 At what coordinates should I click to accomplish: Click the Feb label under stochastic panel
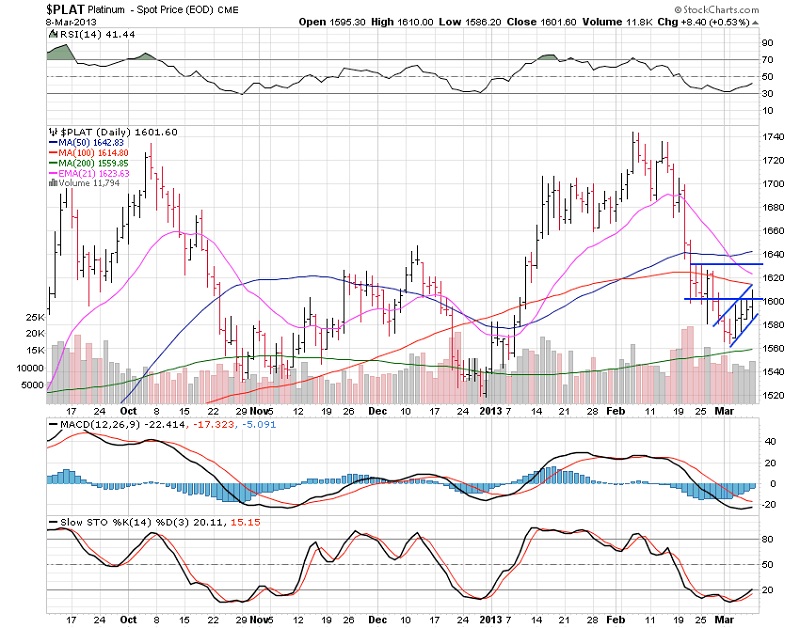pyautogui.click(x=616, y=619)
